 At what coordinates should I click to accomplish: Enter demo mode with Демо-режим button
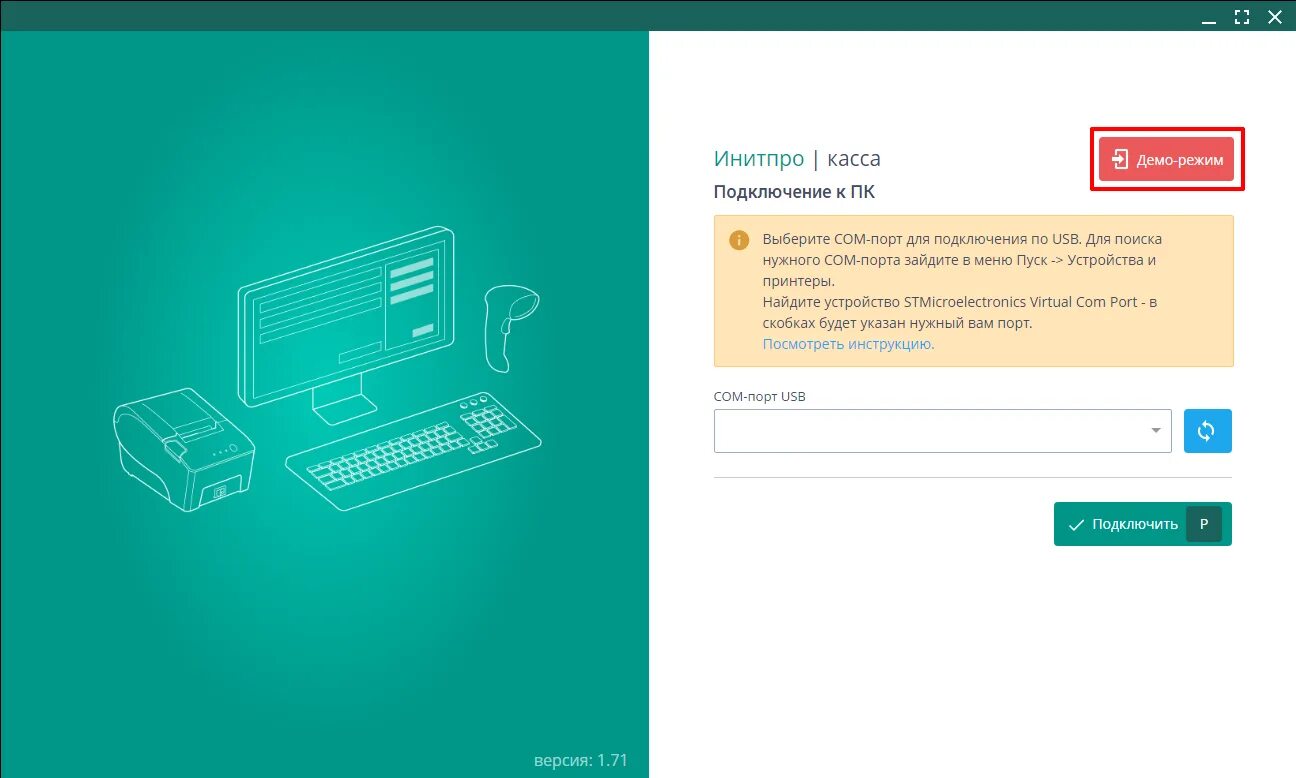[1166, 159]
